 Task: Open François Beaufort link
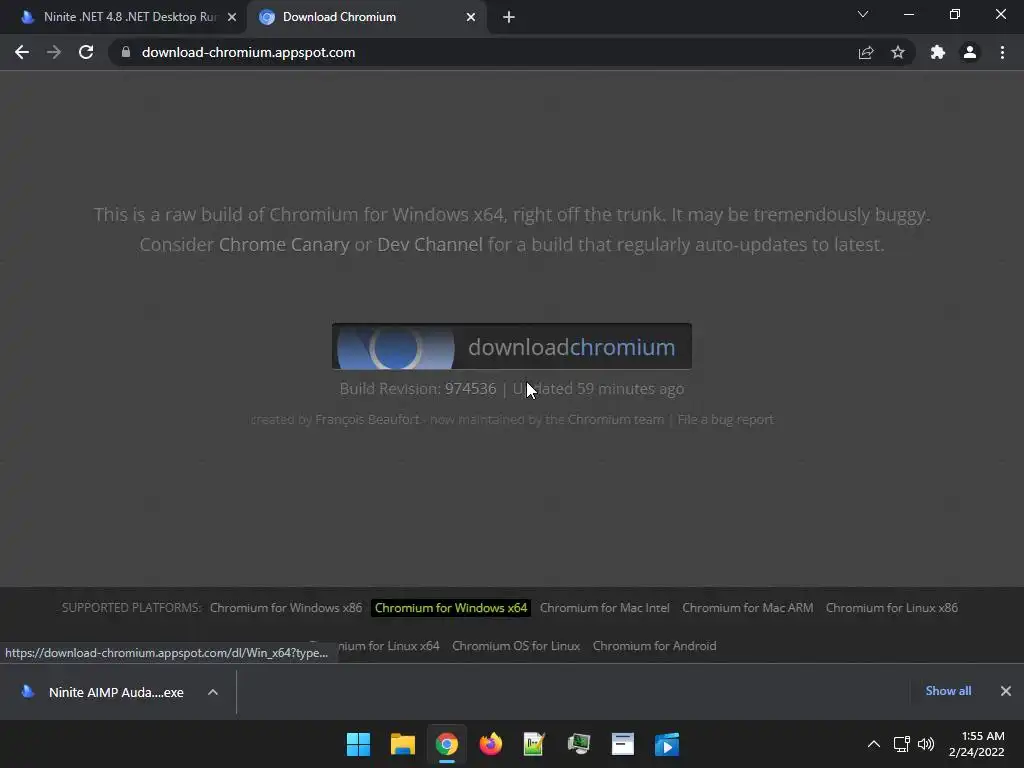pyautogui.click(x=367, y=419)
